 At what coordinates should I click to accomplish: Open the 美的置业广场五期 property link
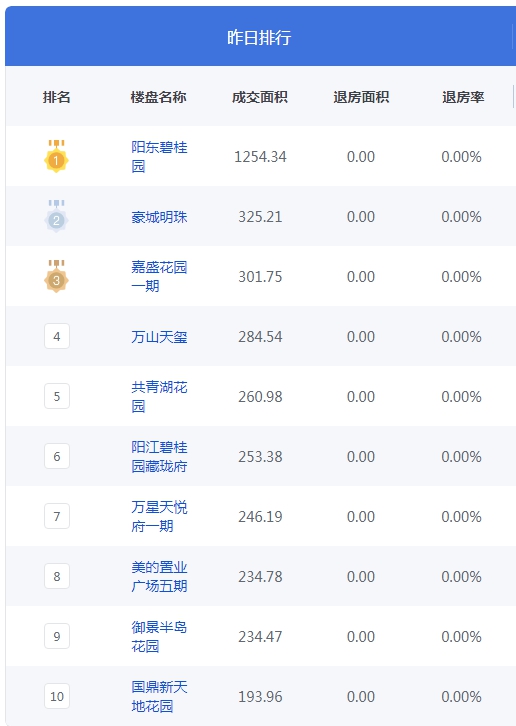click(x=159, y=576)
